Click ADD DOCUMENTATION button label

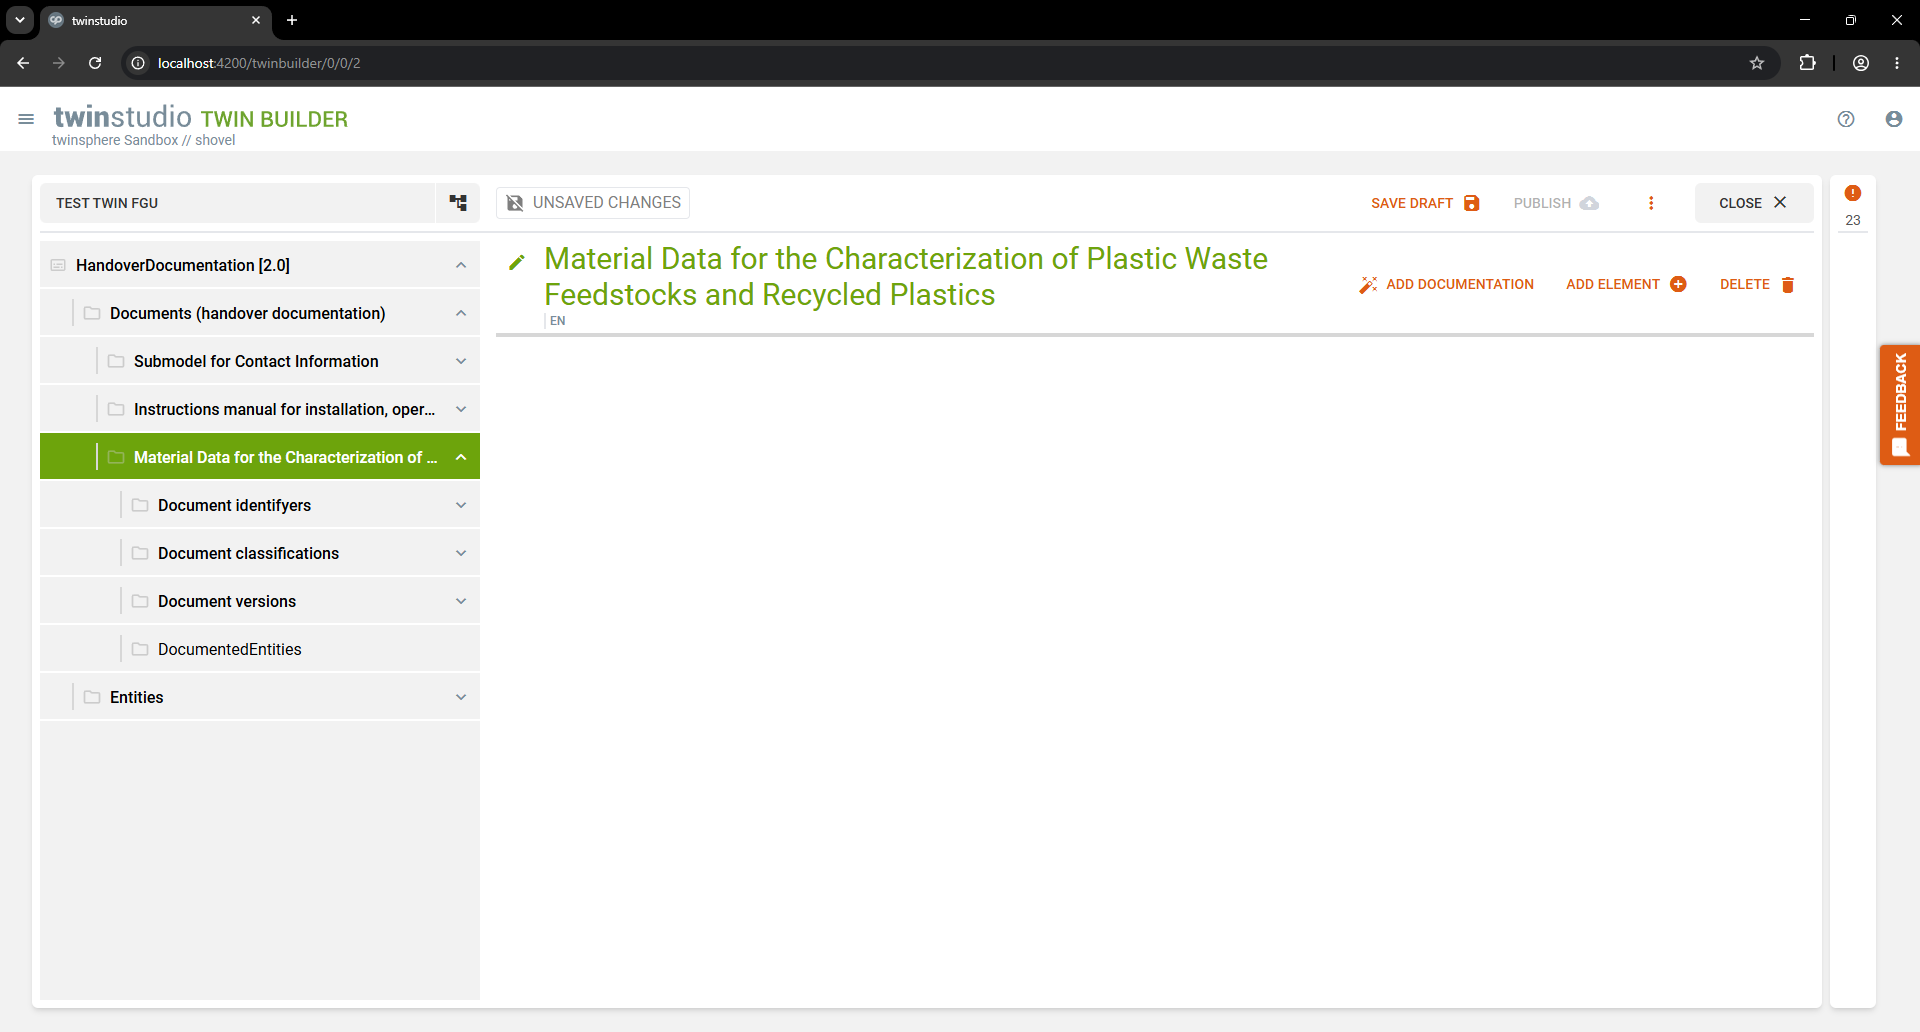click(1460, 285)
